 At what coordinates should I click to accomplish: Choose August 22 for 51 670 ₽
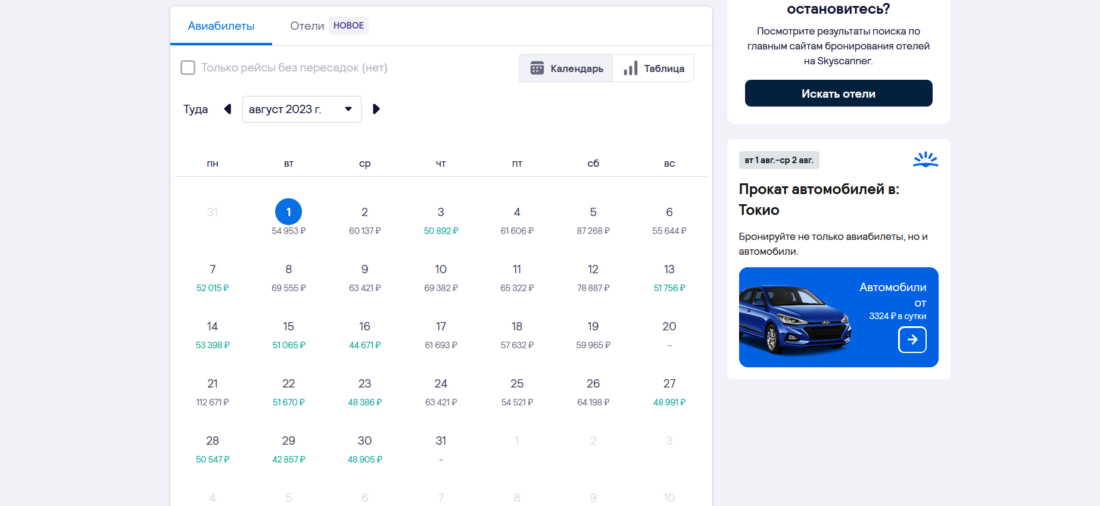[x=288, y=392]
